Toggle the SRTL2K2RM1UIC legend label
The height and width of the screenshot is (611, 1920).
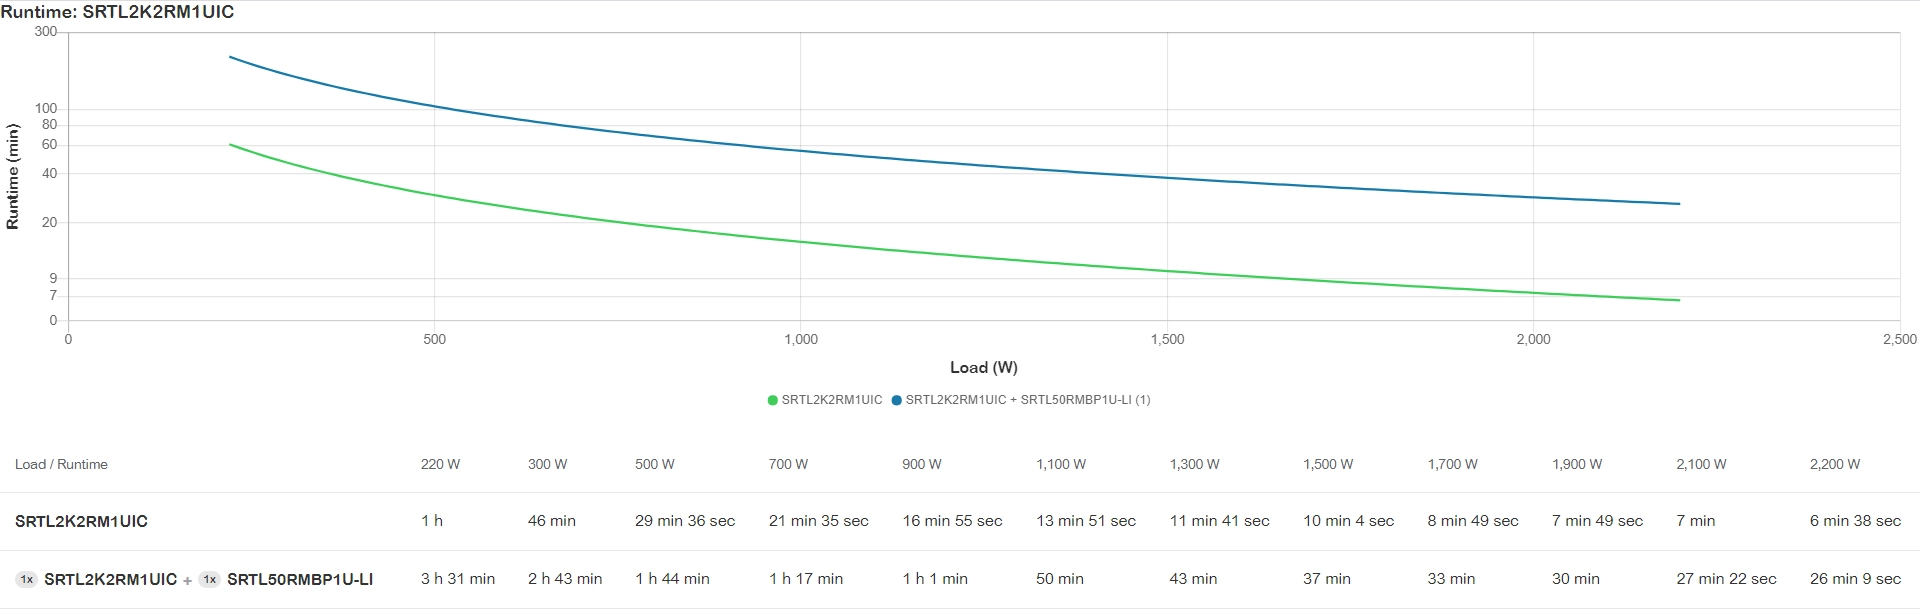[x=831, y=400]
